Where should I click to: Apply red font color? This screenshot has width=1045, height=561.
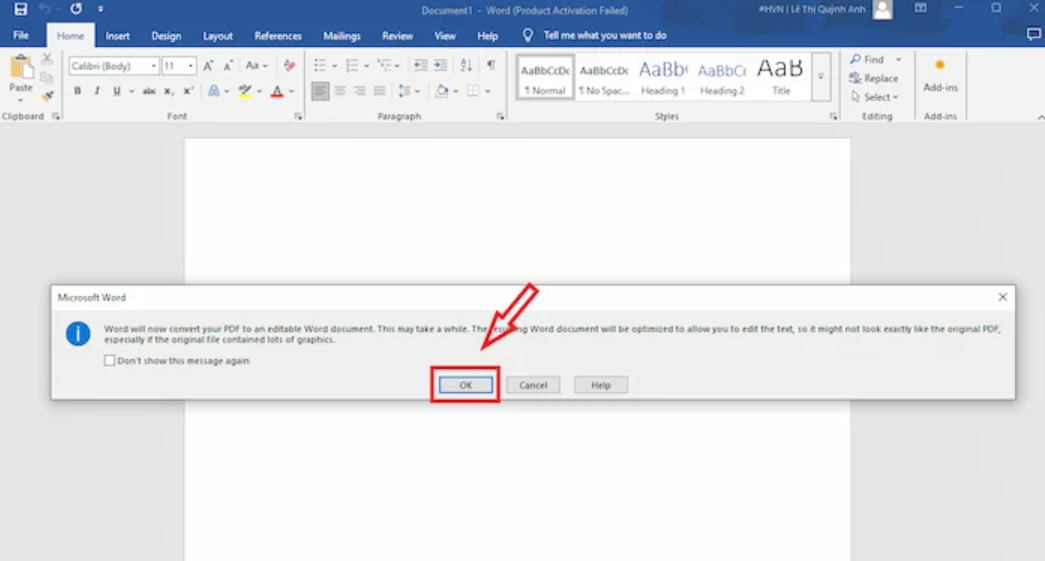(x=277, y=91)
